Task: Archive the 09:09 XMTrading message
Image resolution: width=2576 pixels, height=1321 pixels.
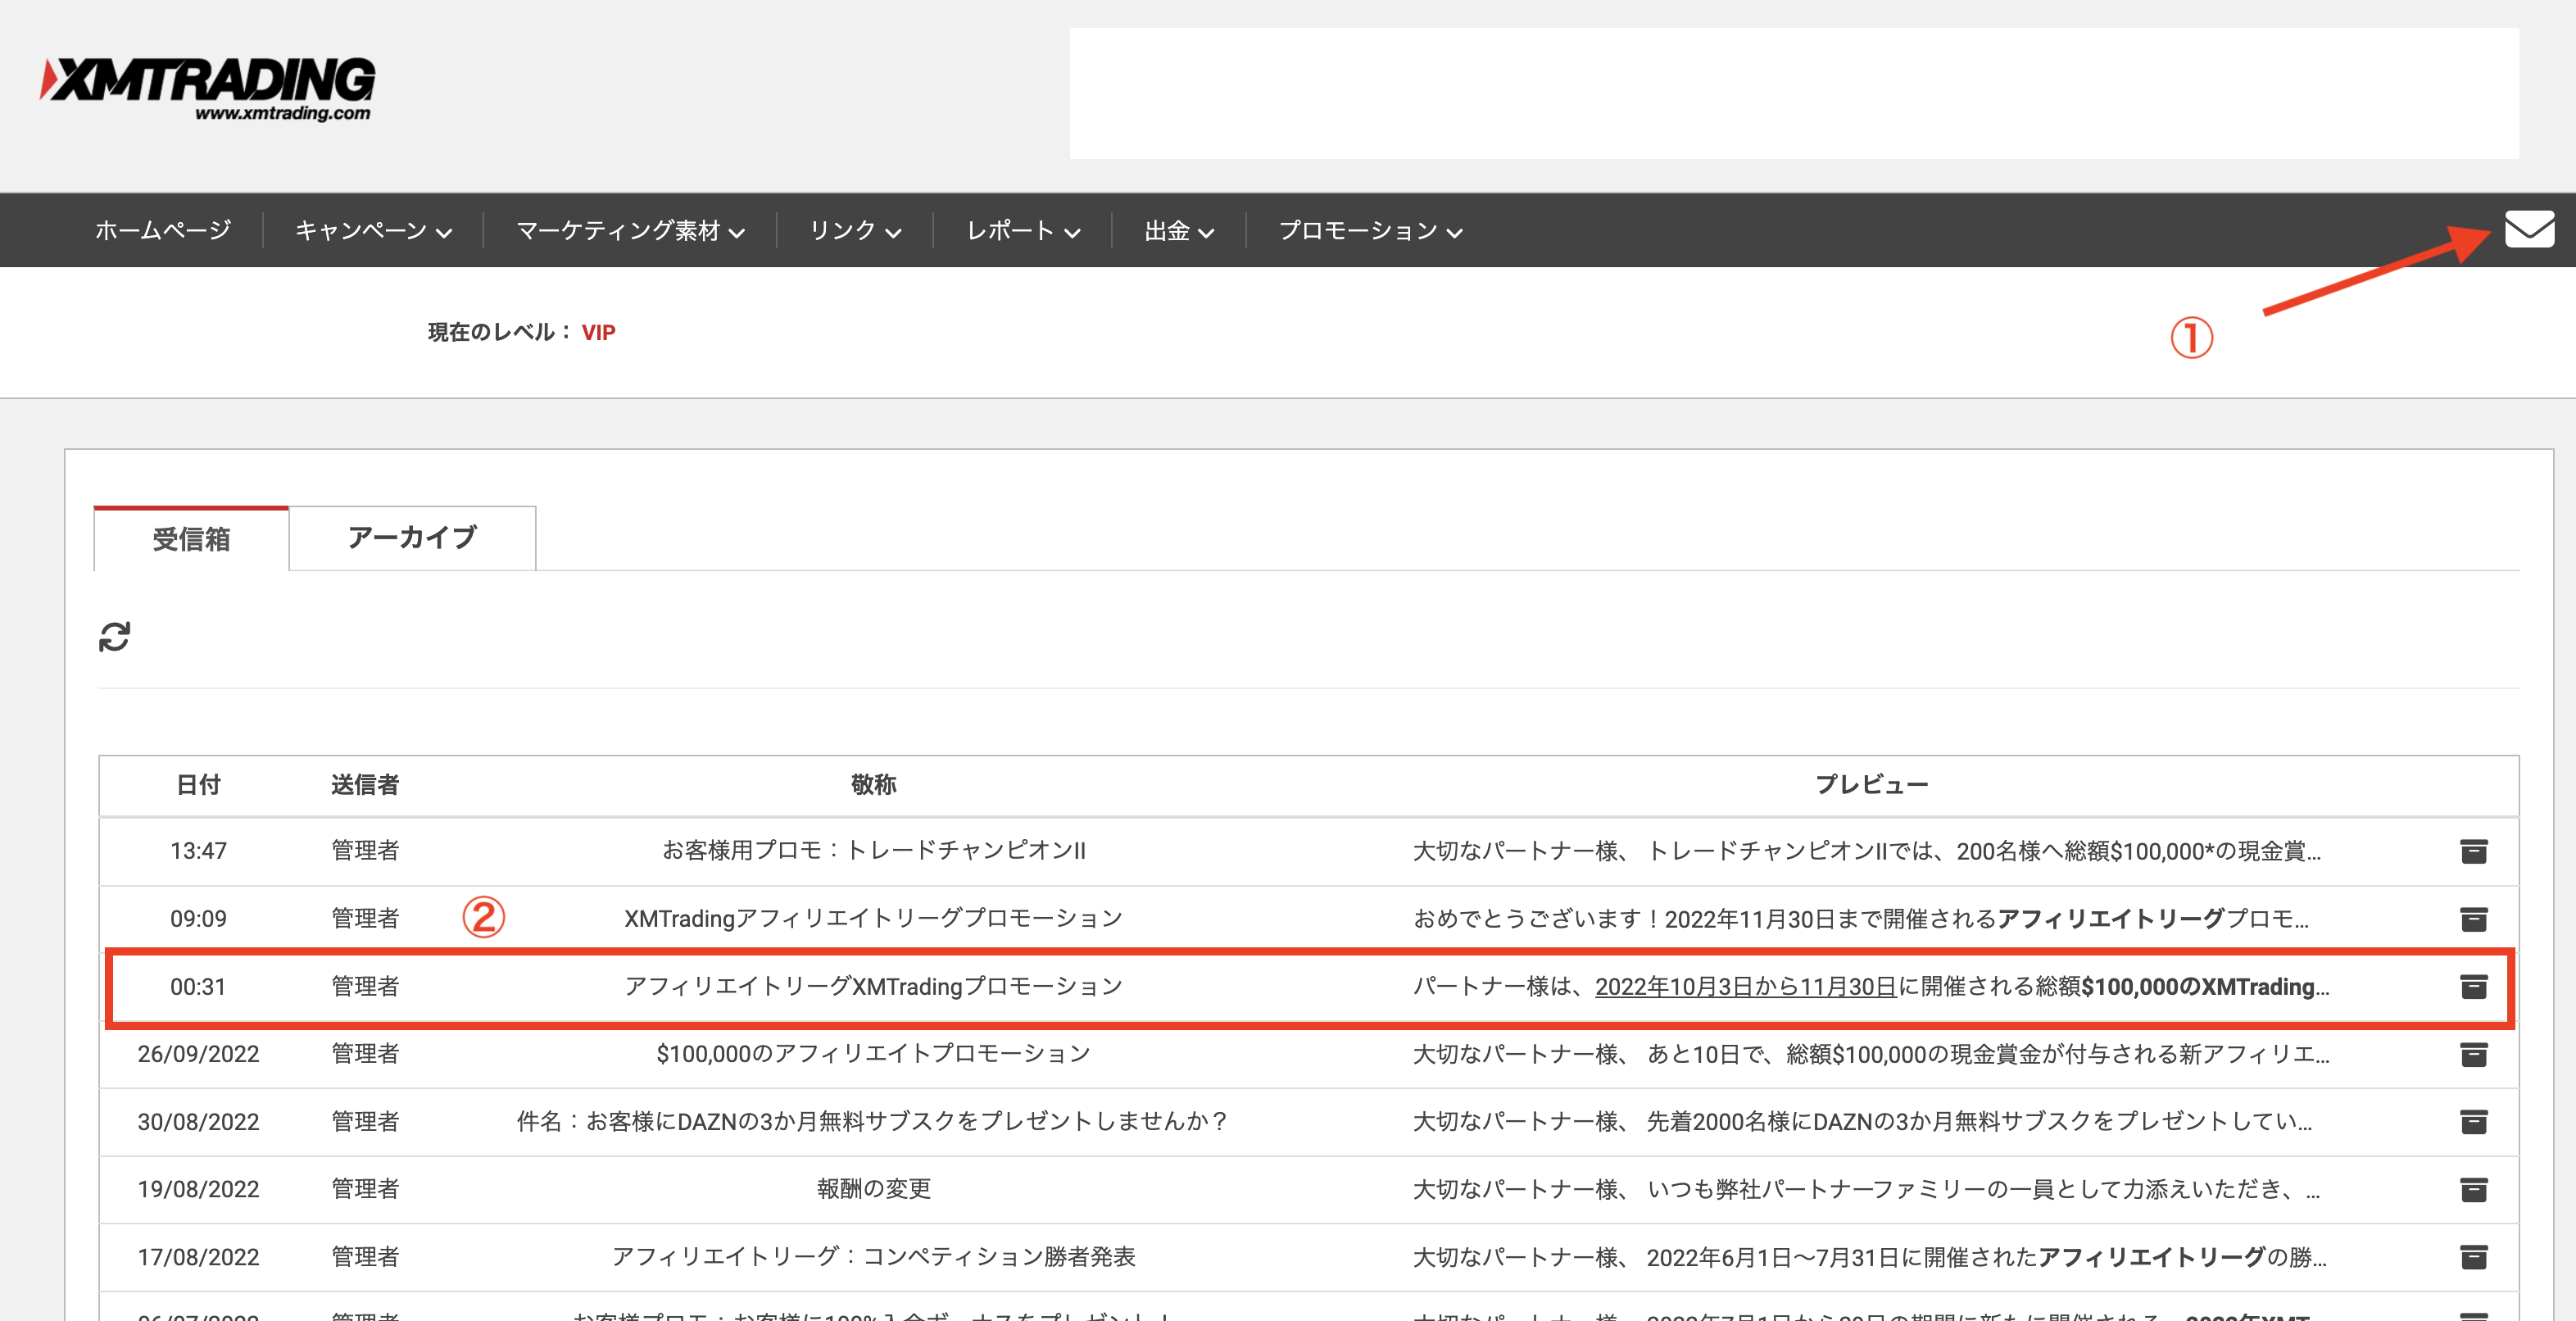Action: point(2473,919)
